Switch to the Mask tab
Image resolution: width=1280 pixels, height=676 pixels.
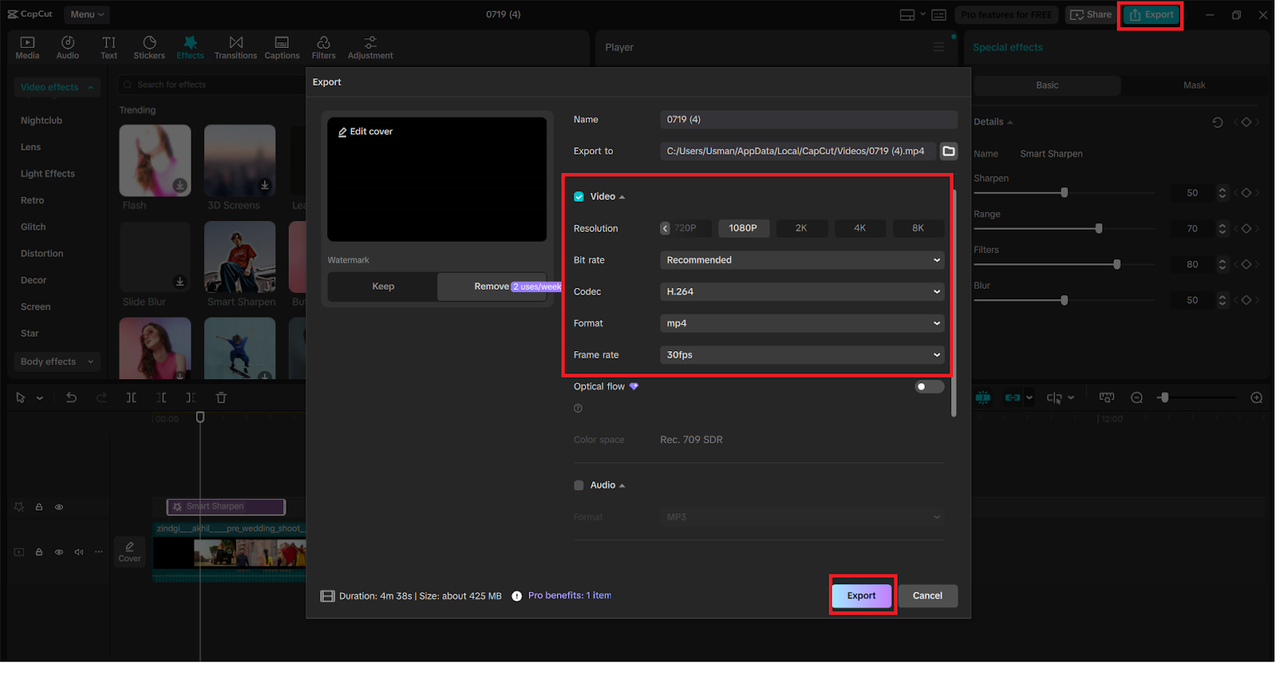[x=1194, y=85]
